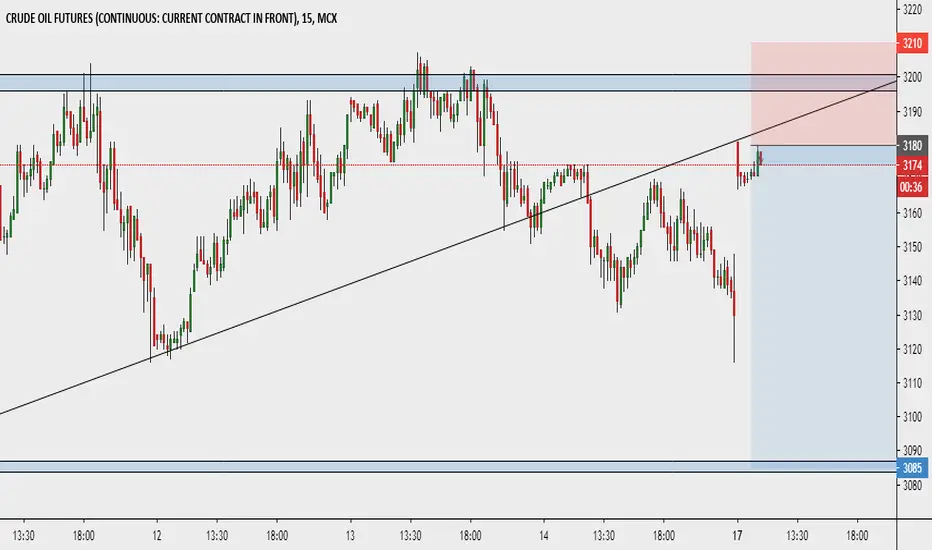Select the blue 3085 target price label
Viewport: 932px width, 550px height.
click(x=912, y=468)
